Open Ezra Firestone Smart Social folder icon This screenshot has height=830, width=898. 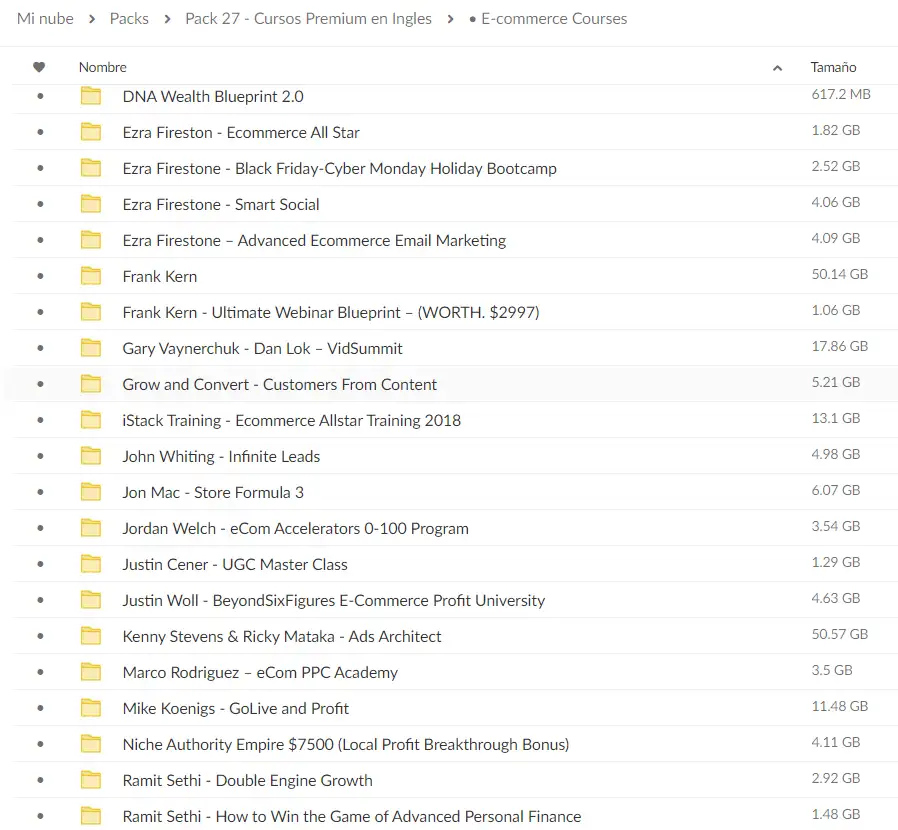(90, 204)
